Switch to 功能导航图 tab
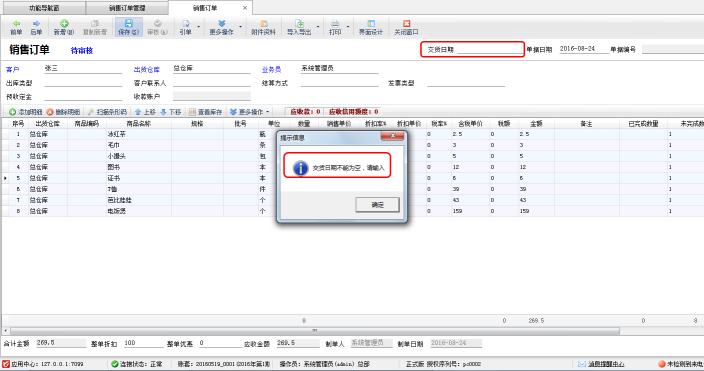This screenshot has height=371, width=704. (44, 8)
